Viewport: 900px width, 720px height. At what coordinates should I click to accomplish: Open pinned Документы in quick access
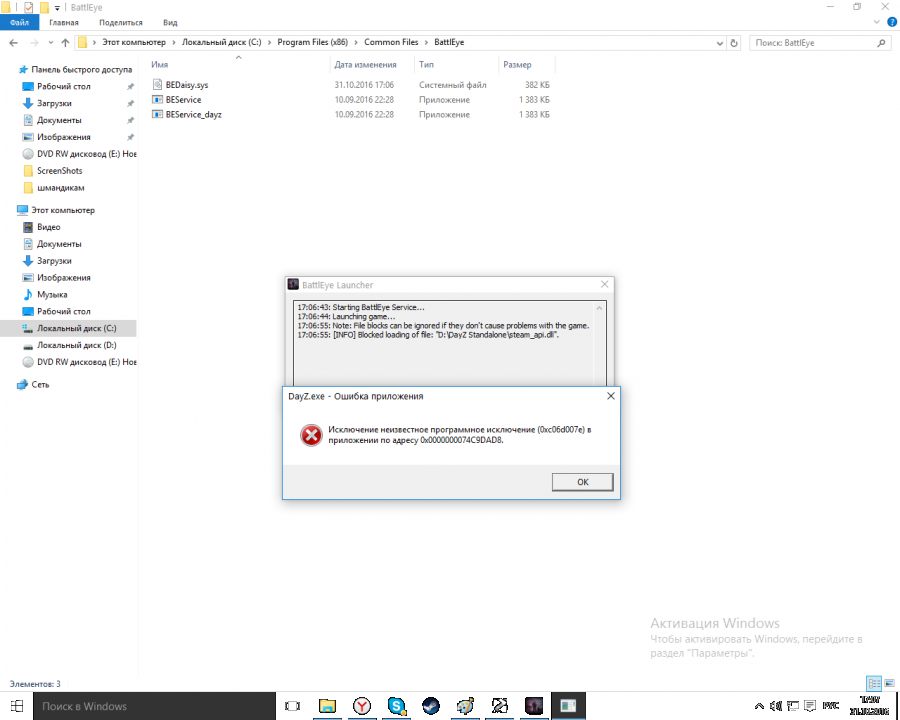59,120
